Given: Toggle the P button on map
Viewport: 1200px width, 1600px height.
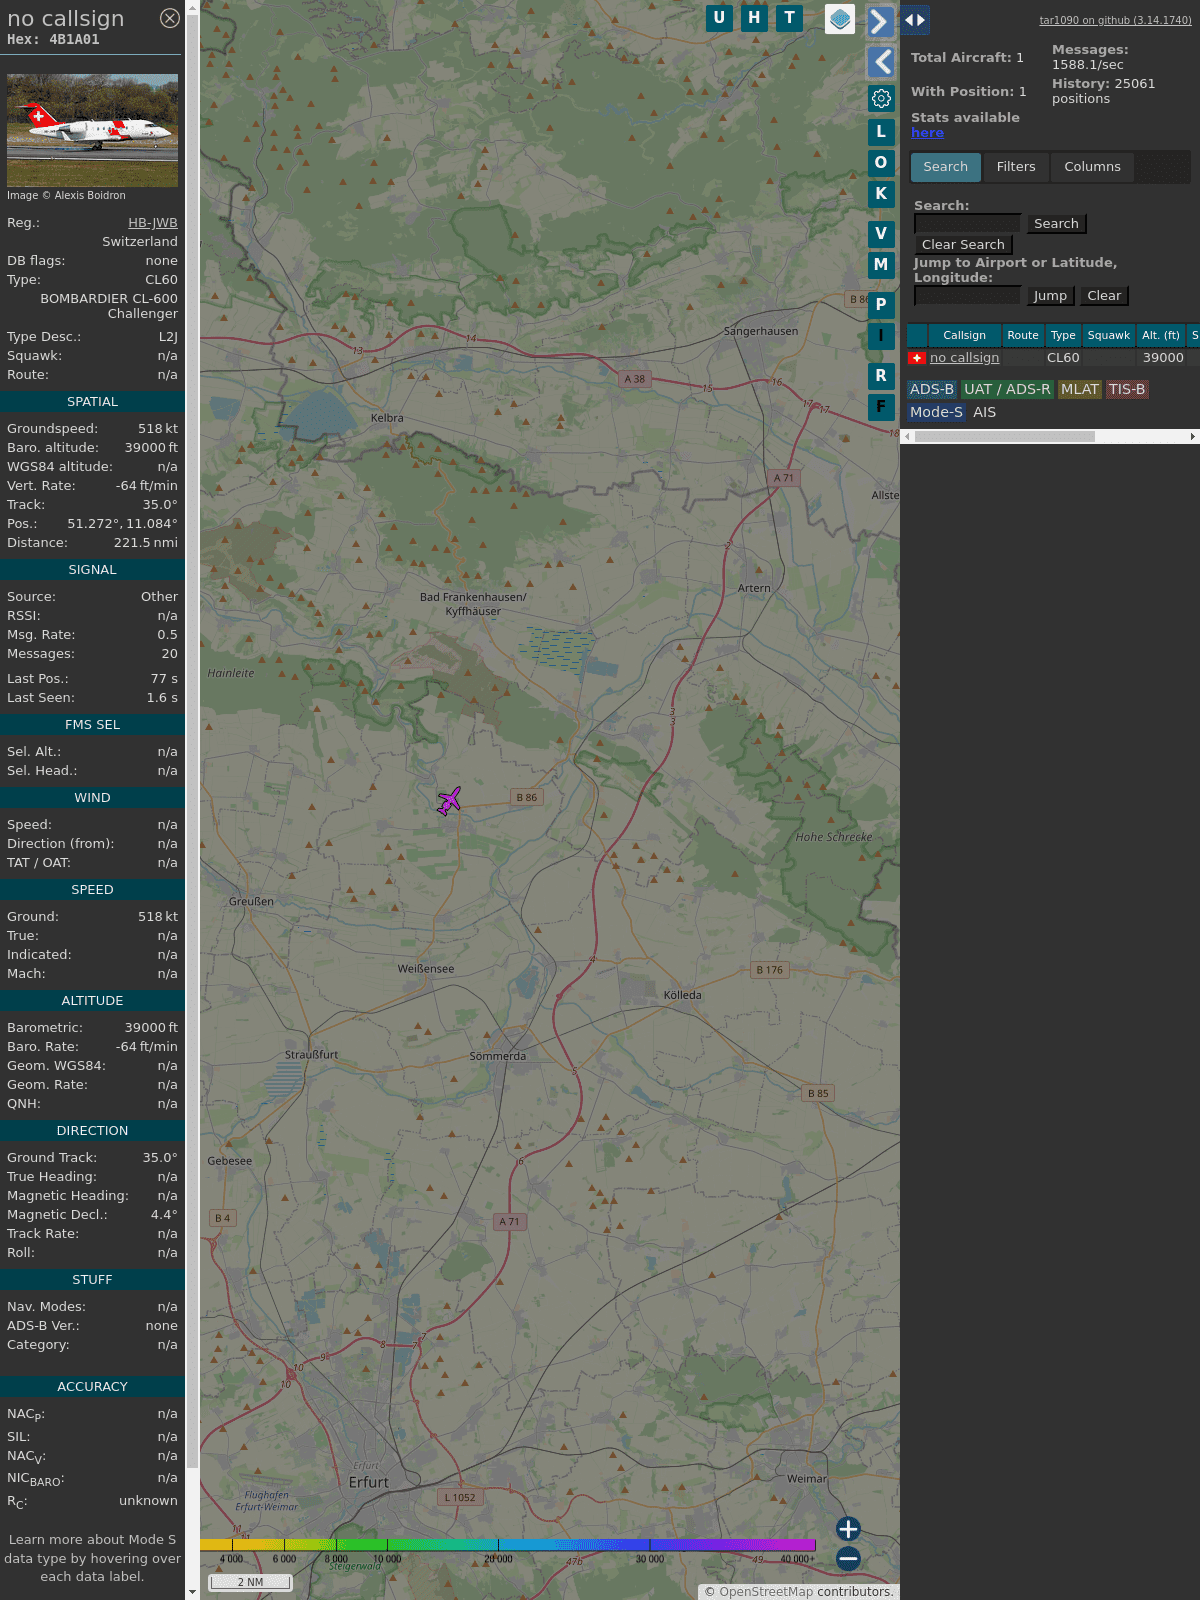Looking at the screenshot, I should click(881, 304).
